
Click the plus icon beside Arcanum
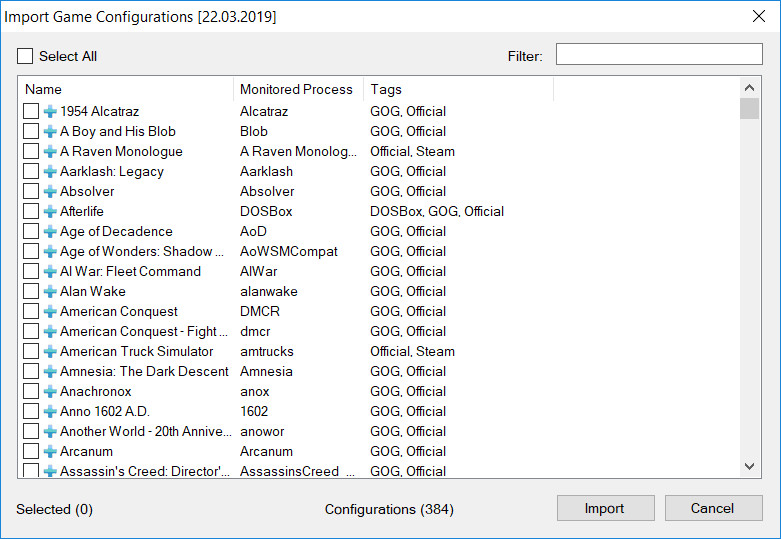tap(50, 451)
